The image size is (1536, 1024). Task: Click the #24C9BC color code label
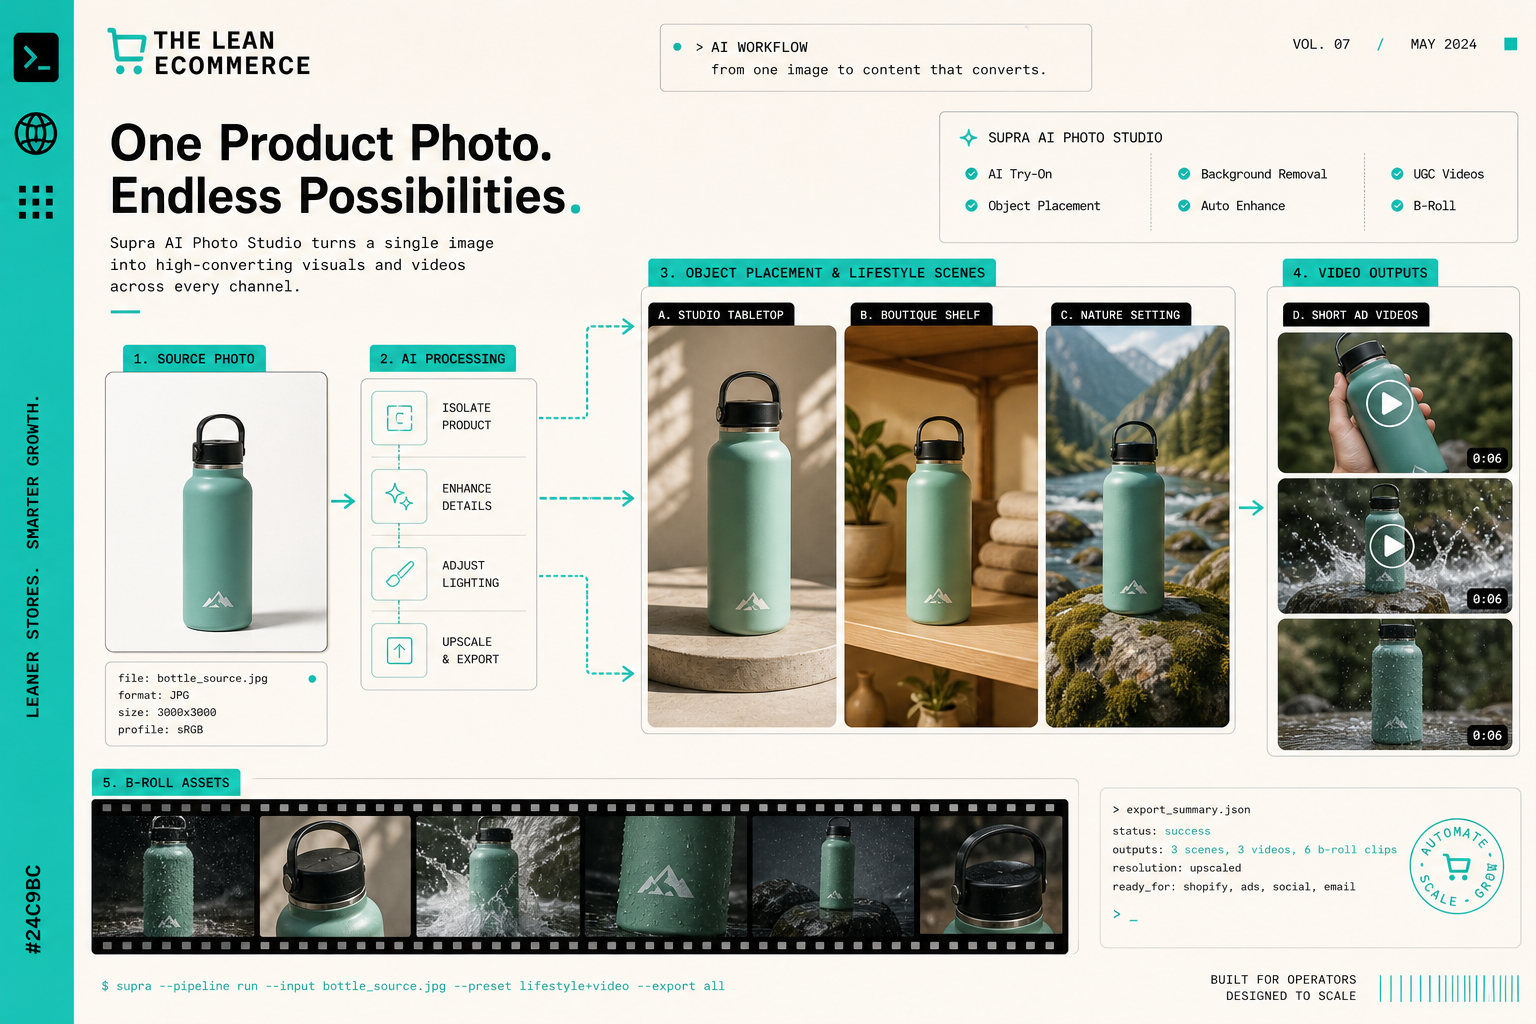coord(33,909)
